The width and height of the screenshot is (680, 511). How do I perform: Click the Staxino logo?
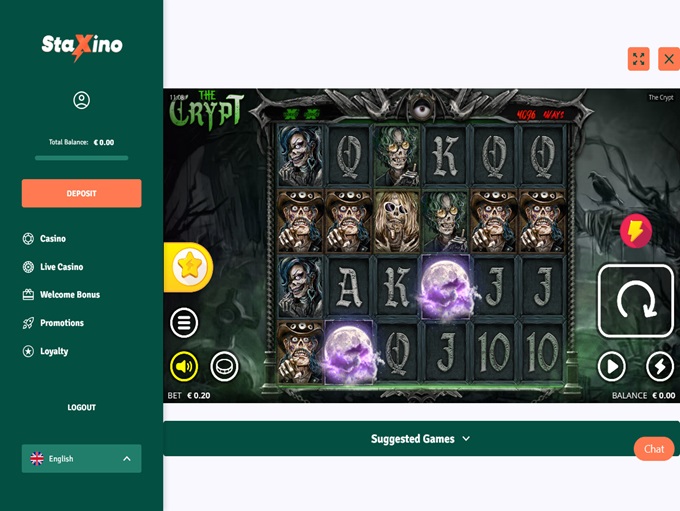pos(82,46)
